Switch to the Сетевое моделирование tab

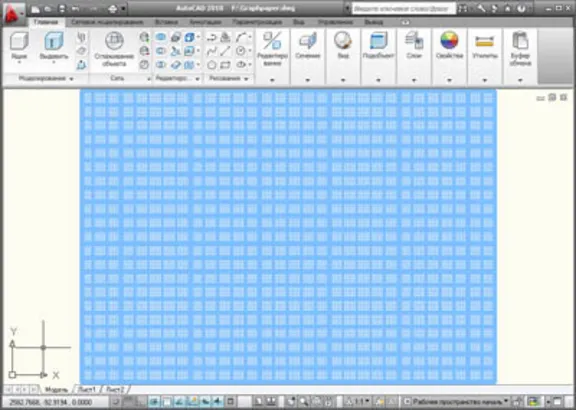point(107,22)
